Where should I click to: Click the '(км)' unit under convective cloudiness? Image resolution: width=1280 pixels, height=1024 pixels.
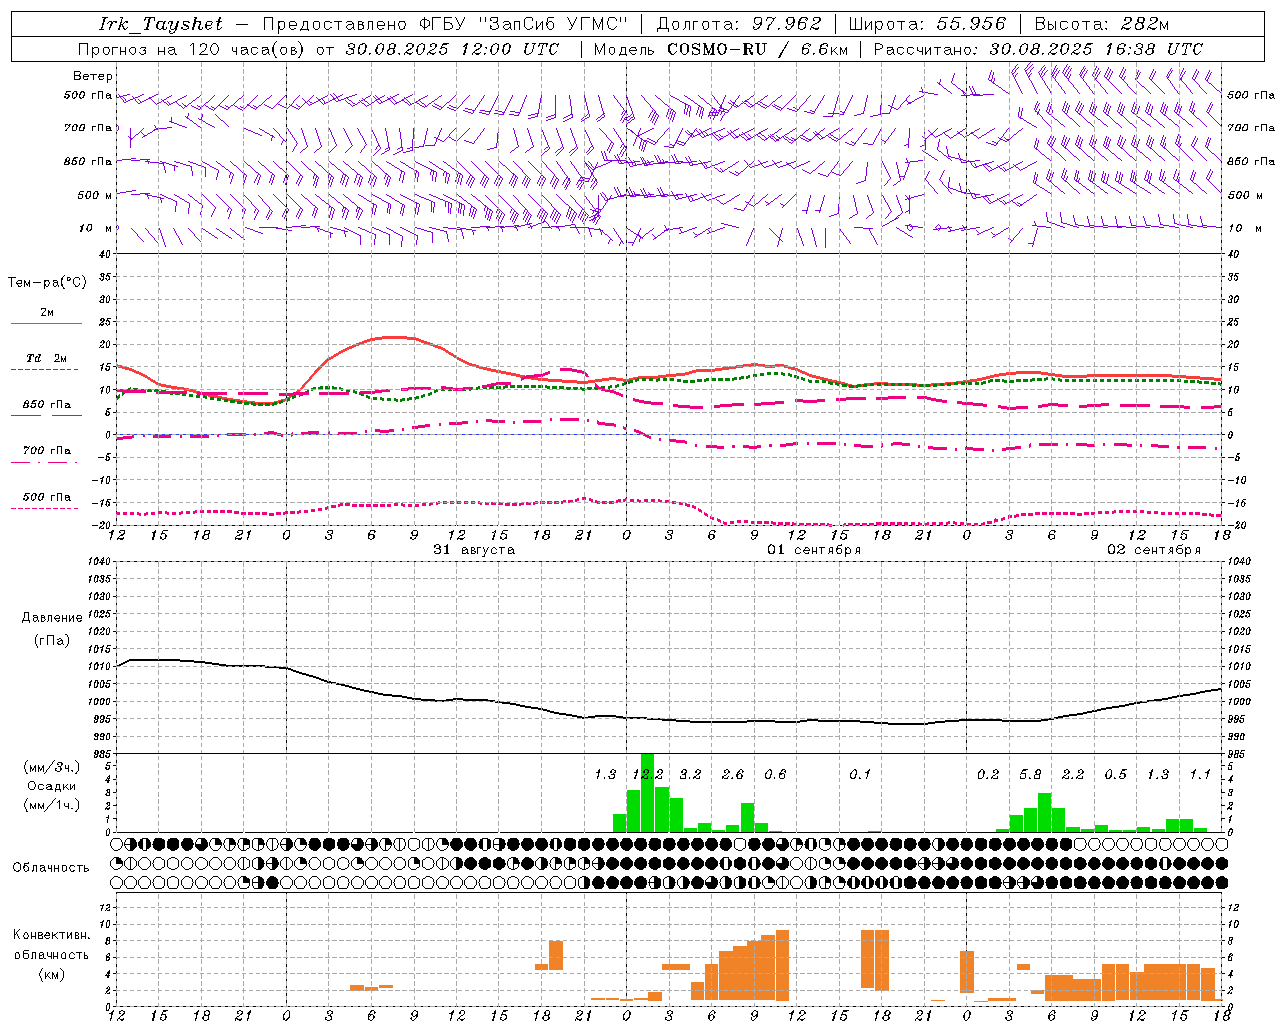pos(51,973)
